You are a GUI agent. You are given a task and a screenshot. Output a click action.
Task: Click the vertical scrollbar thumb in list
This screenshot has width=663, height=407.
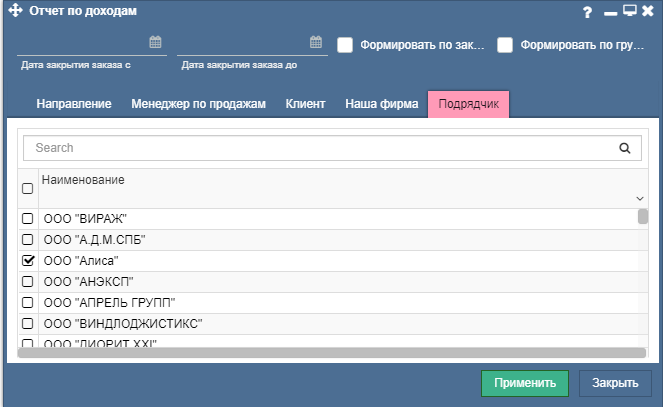643,216
